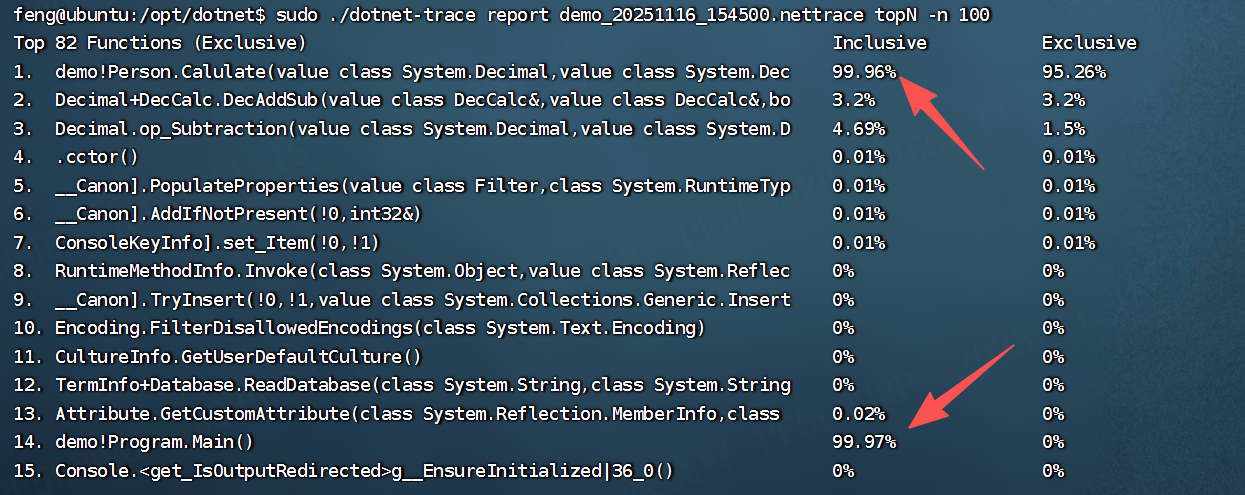Click the Decimal.op_Subtraction function line

[x=422, y=128]
